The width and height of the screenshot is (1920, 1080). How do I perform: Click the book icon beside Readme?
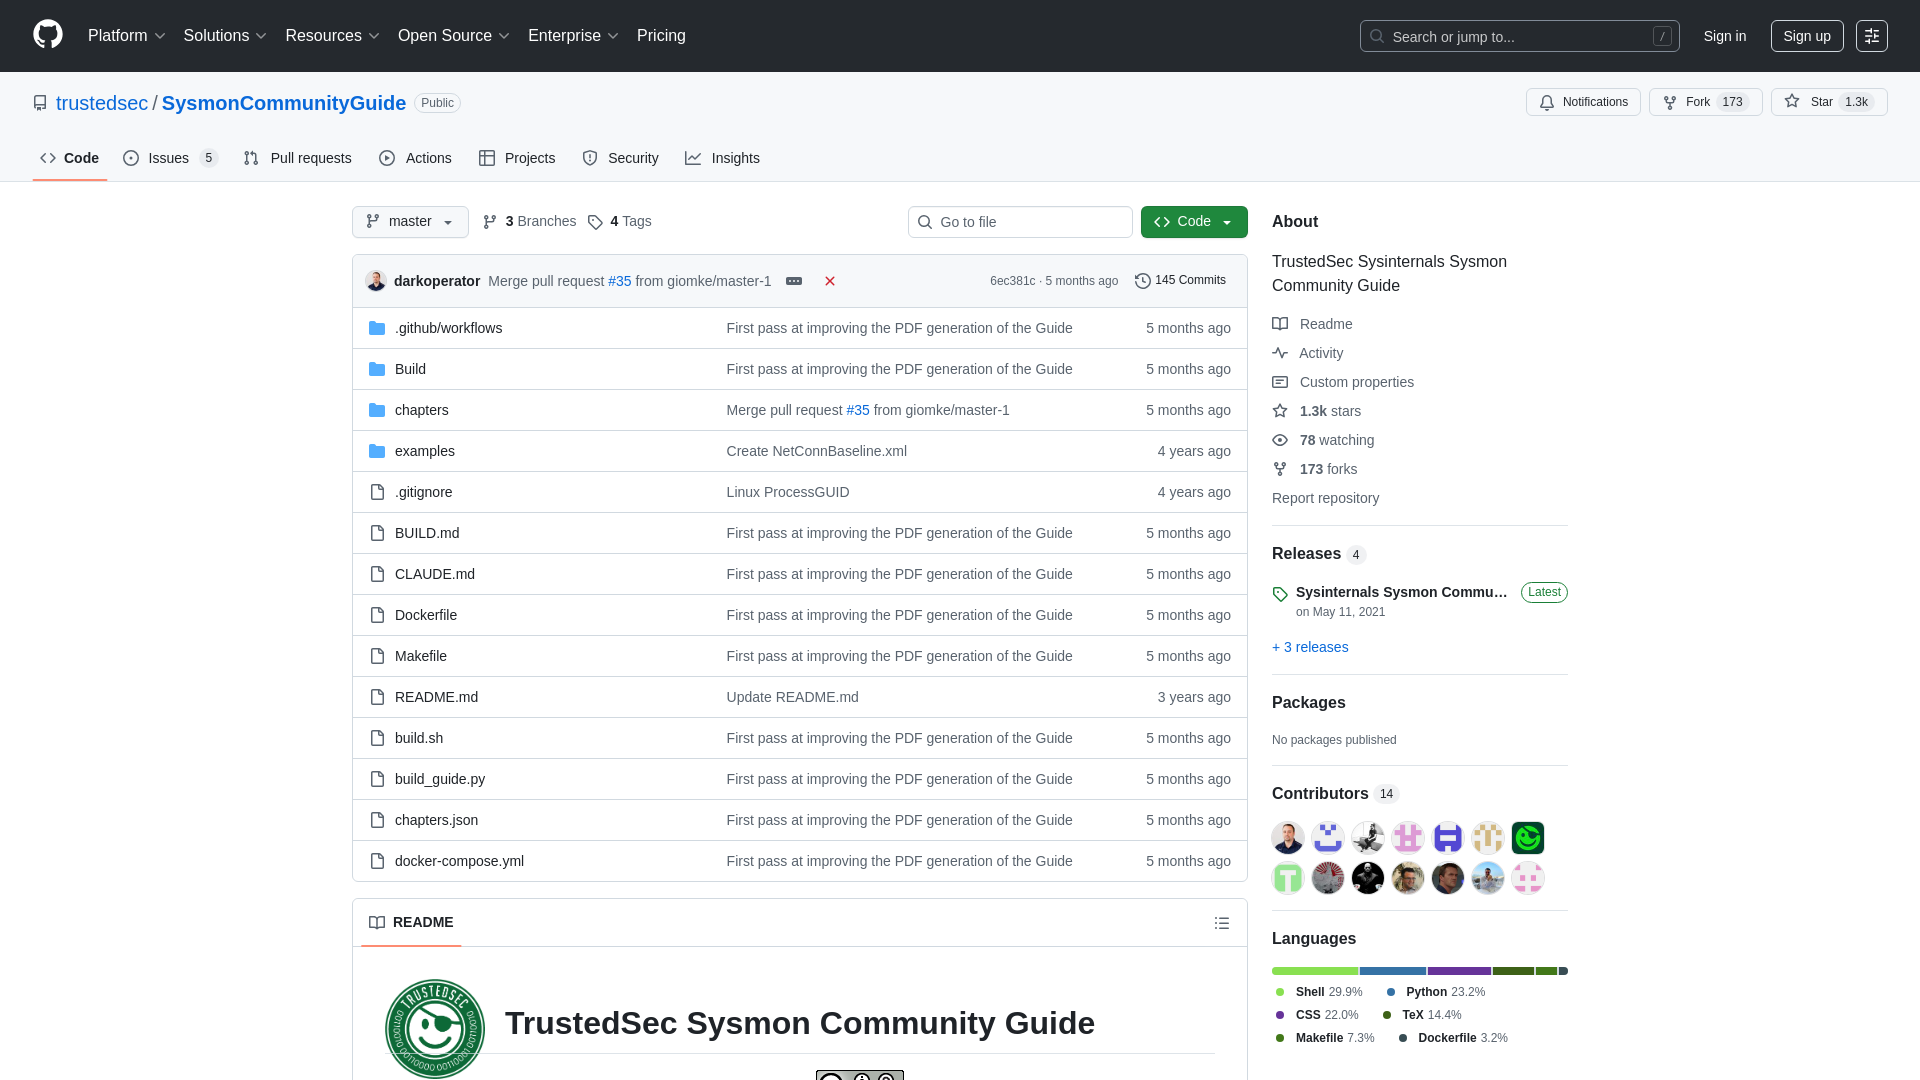[1280, 323]
